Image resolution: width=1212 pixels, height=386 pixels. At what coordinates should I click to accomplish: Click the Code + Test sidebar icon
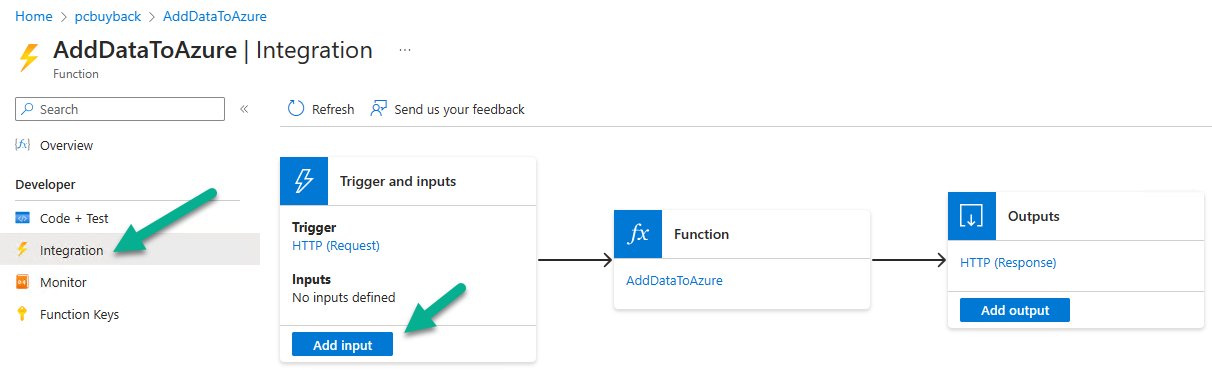(x=23, y=218)
